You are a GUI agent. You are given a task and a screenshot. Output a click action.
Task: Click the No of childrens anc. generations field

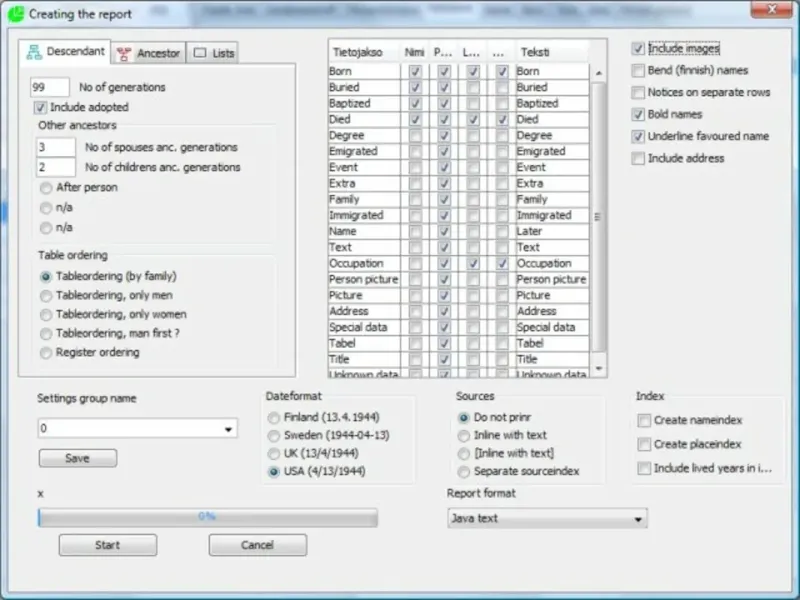click(x=56, y=167)
